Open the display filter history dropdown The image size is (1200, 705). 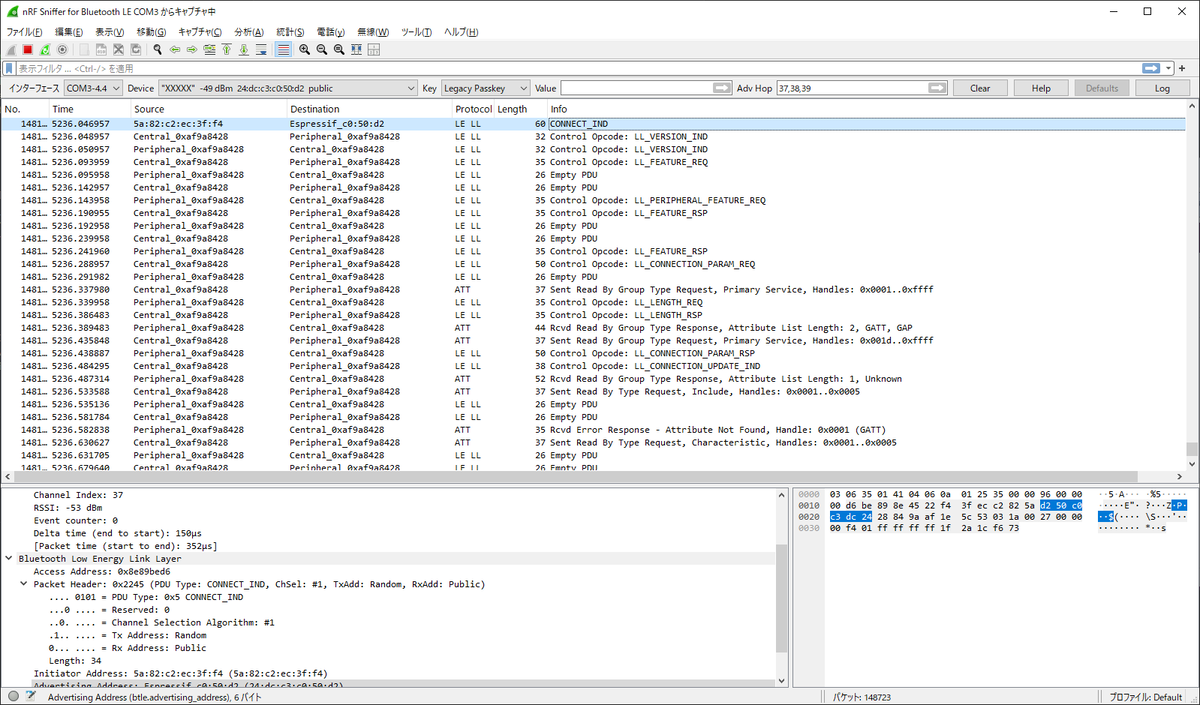tap(1169, 68)
